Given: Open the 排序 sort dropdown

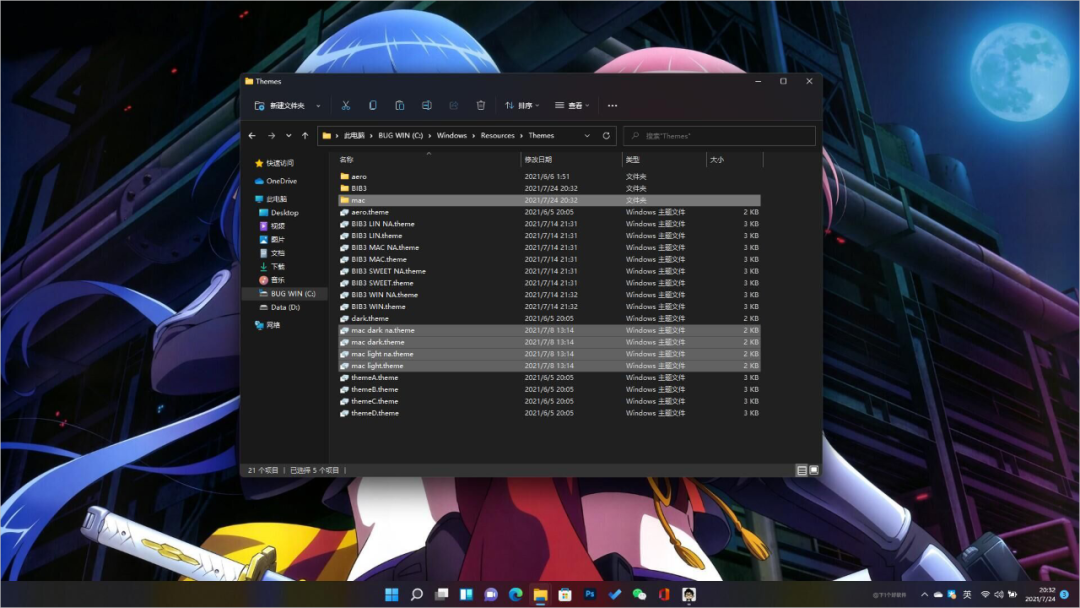Looking at the screenshot, I should [x=522, y=105].
